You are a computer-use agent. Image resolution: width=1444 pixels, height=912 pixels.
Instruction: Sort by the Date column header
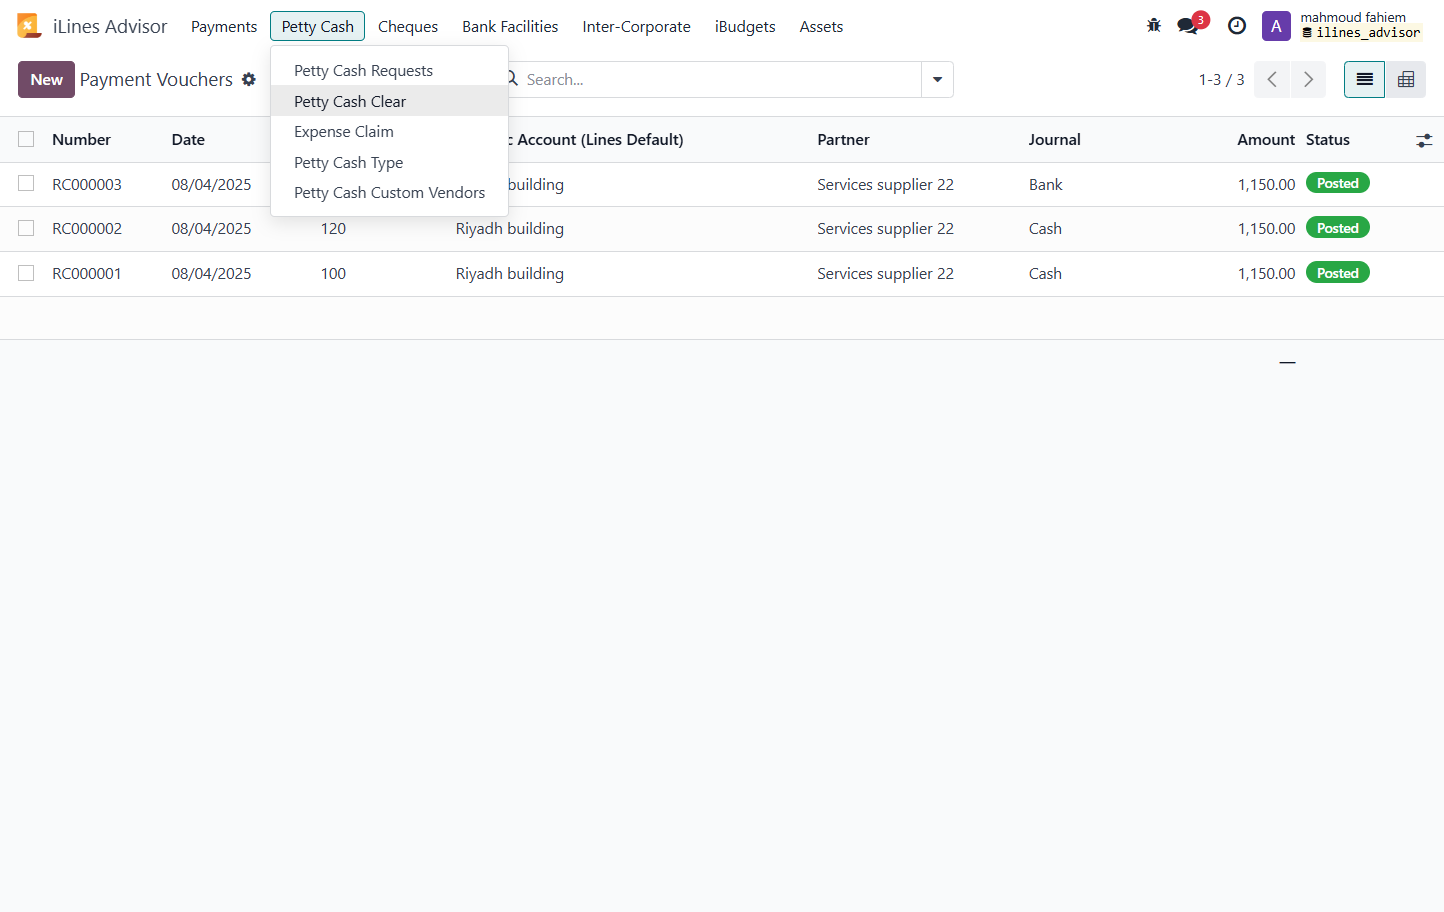pos(188,140)
